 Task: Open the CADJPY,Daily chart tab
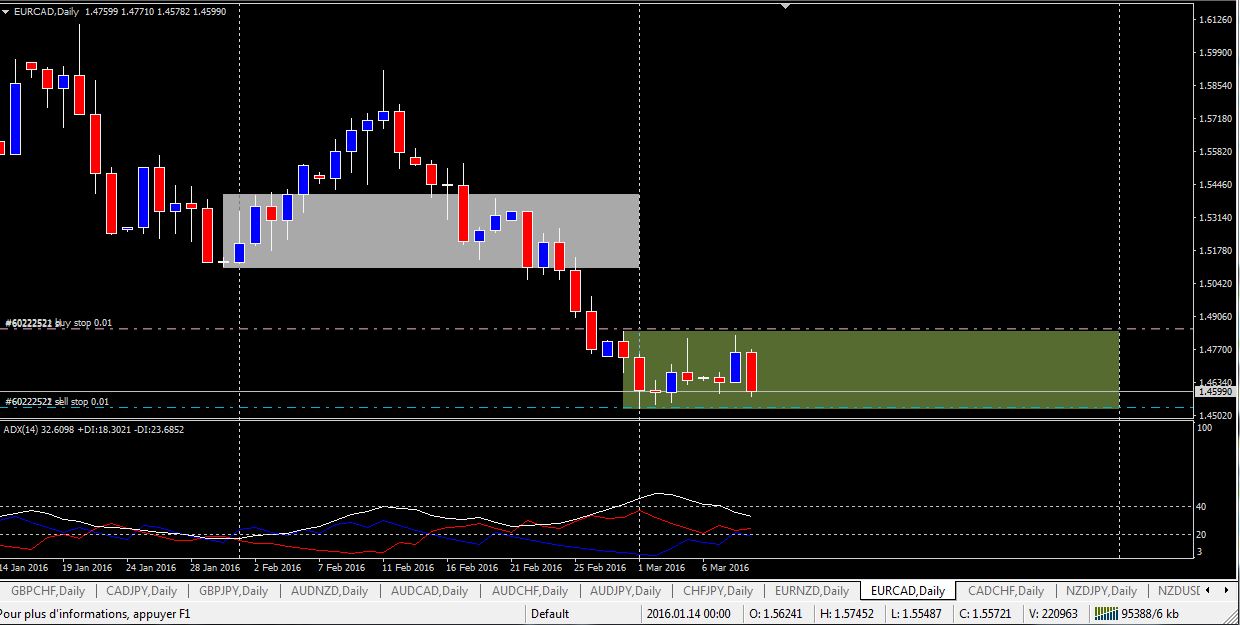coord(141,591)
